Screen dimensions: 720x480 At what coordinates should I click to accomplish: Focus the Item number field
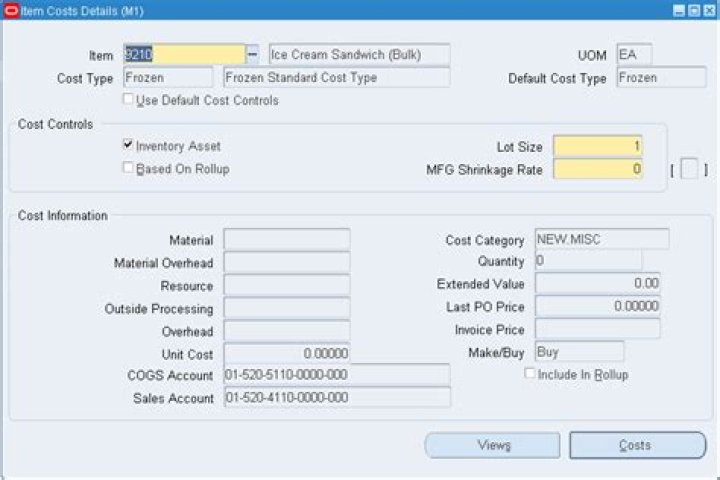(x=185, y=55)
